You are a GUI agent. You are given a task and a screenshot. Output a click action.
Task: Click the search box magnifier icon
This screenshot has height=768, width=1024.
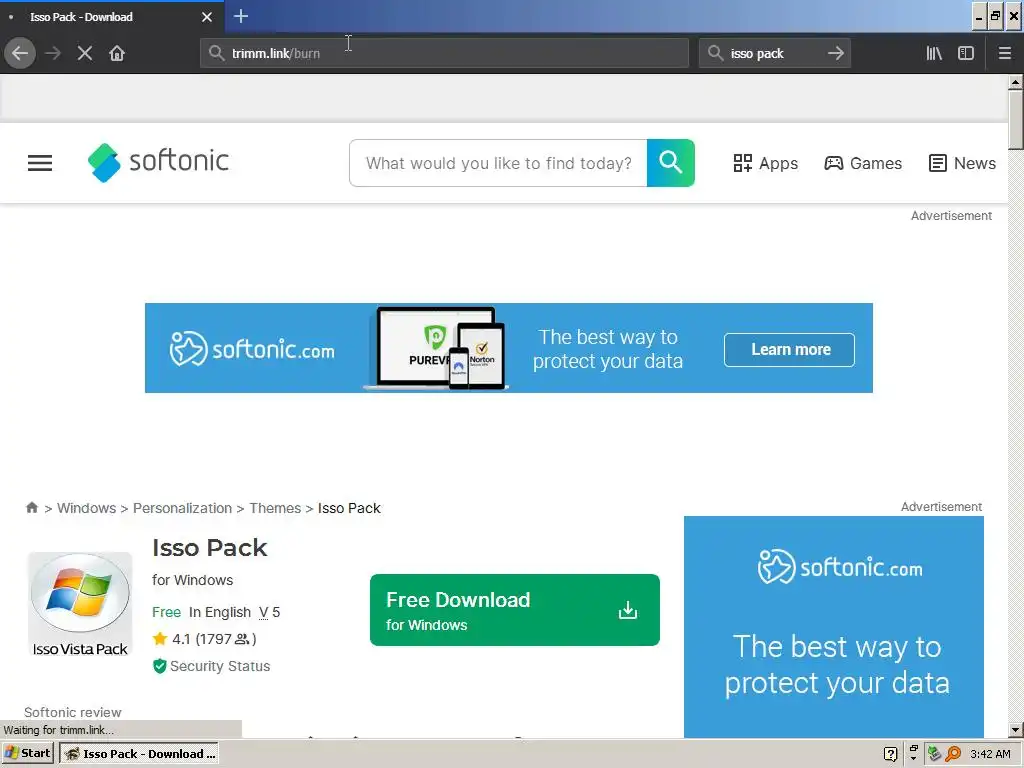716,53
